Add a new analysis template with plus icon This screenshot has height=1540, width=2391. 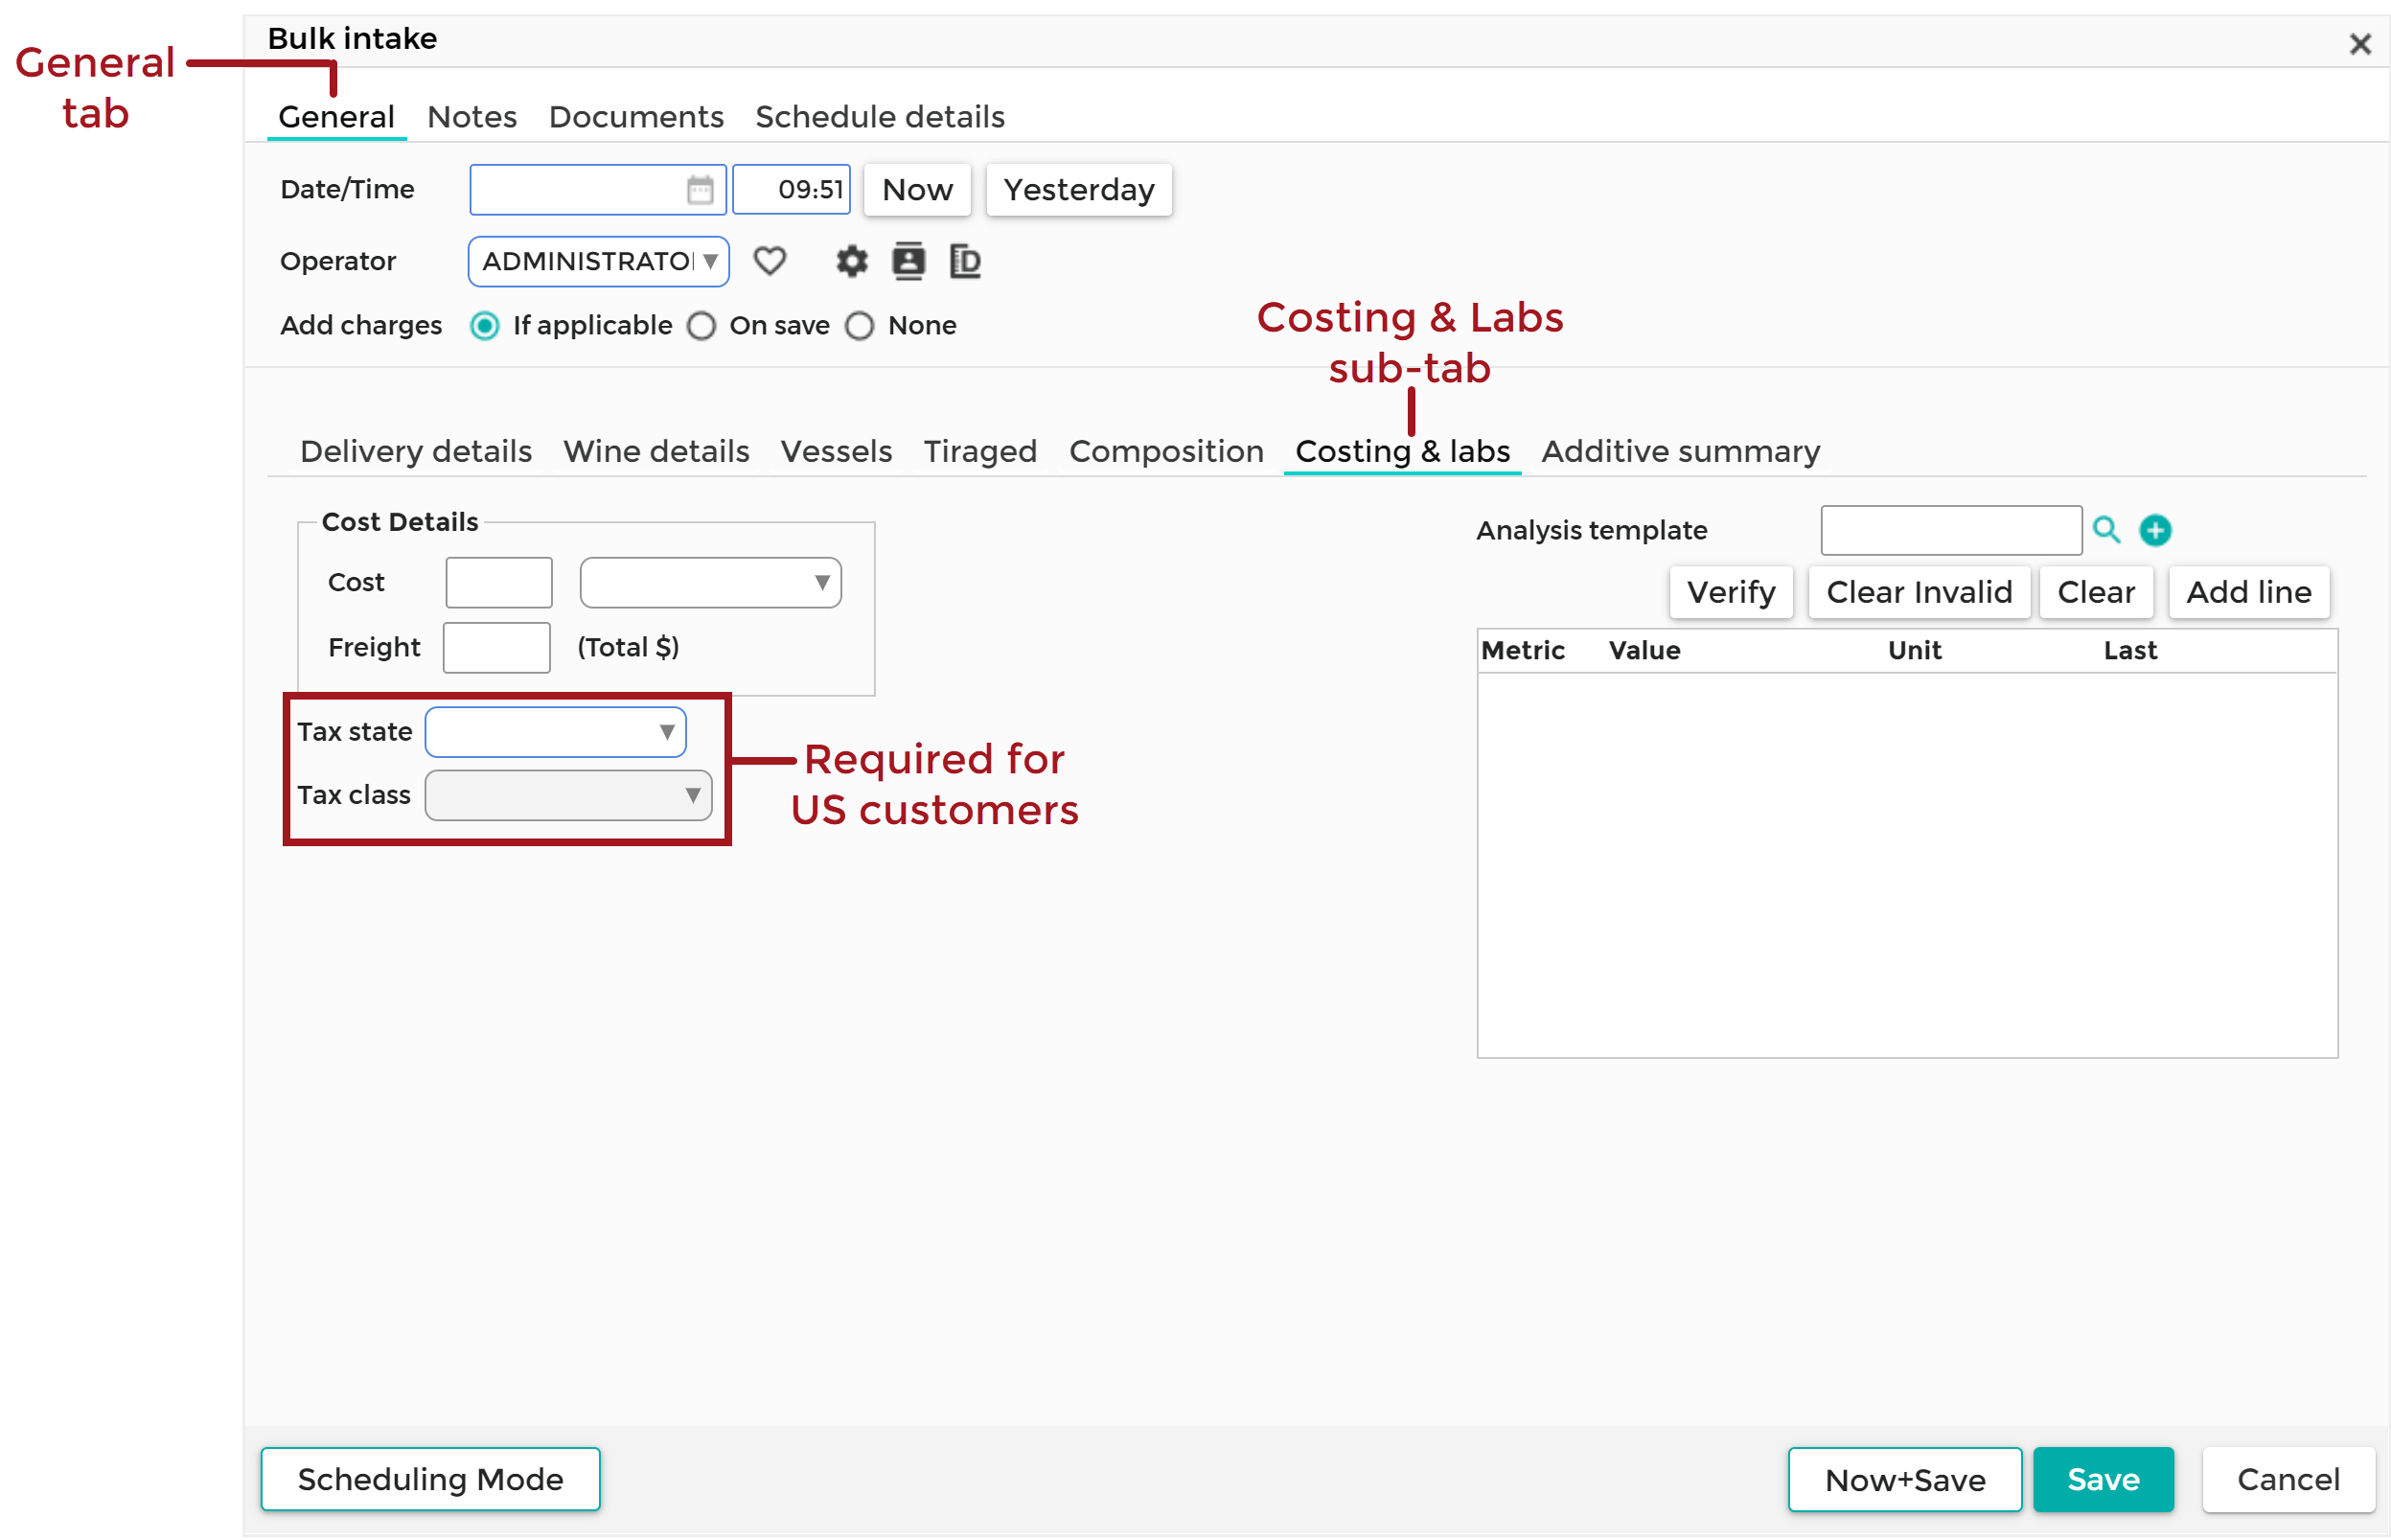coord(2155,530)
